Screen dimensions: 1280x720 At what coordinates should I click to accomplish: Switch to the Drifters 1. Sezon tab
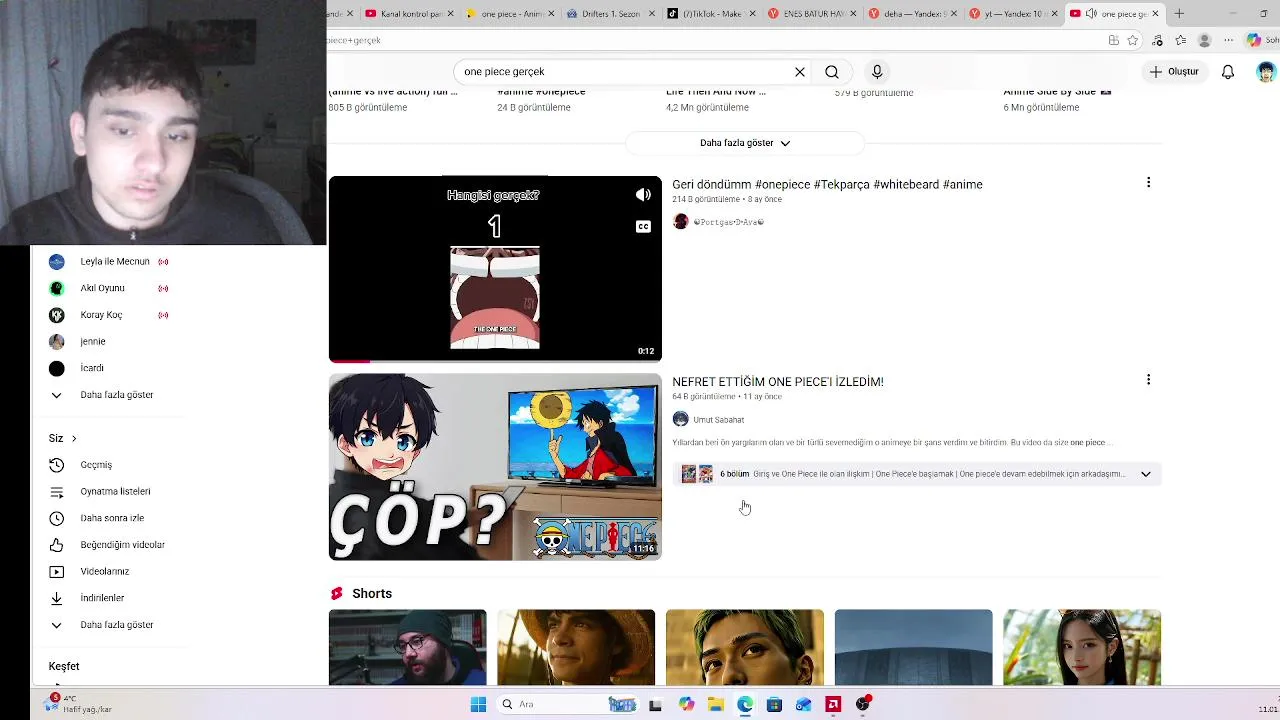(x=610, y=14)
